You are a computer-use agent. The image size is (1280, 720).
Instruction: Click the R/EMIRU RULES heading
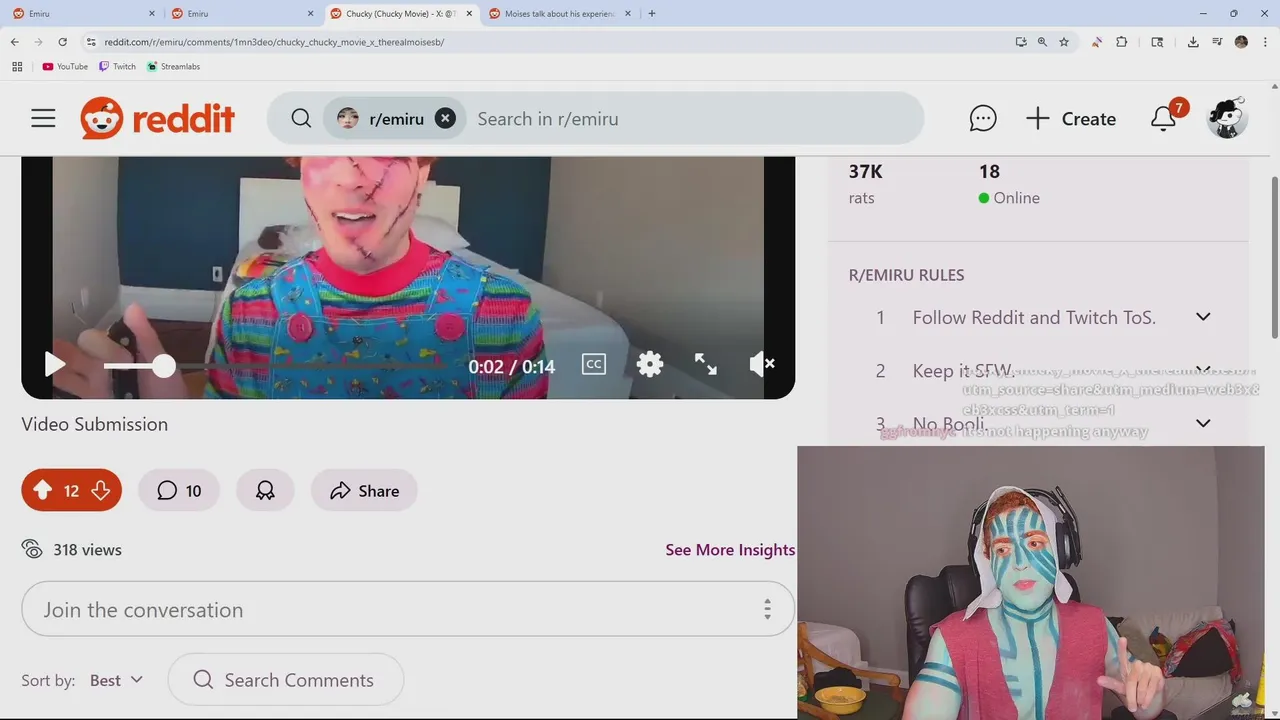click(x=907, y=275)
